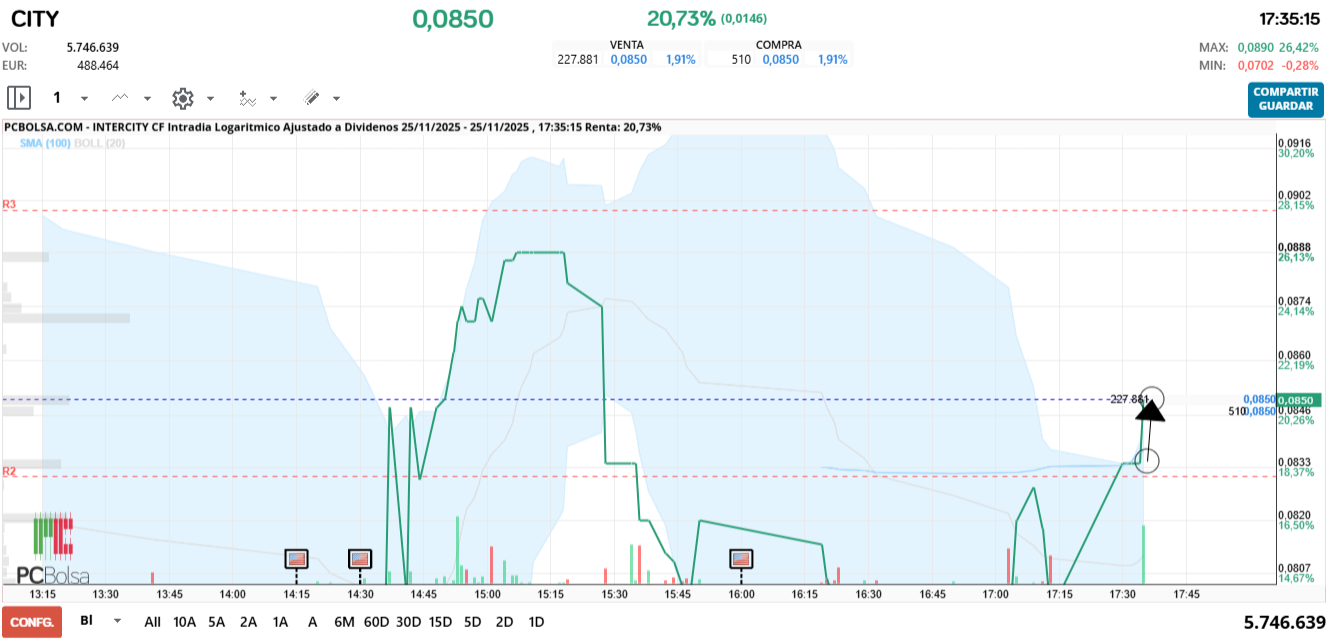
Task: Expand the settings gear dropdown arrow
Action: (210, 99)
